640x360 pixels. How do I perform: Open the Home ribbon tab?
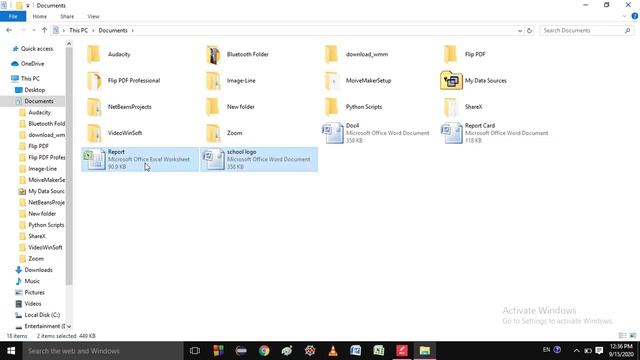coord(40,16)
